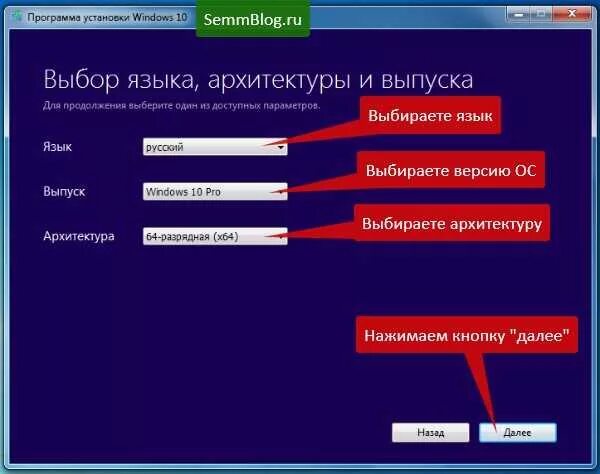
Task: Open the Выпуск dropdown showing Windows 10 Pro
Action: (x=215, y=192)
